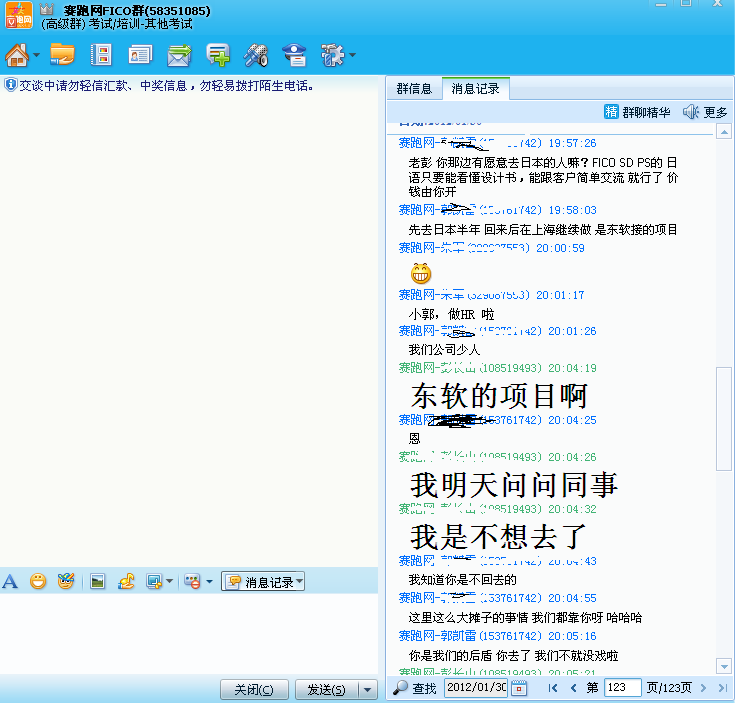Open 群聊精华 highlights
The height and width of the screenshot is (703, 735).
637,112
